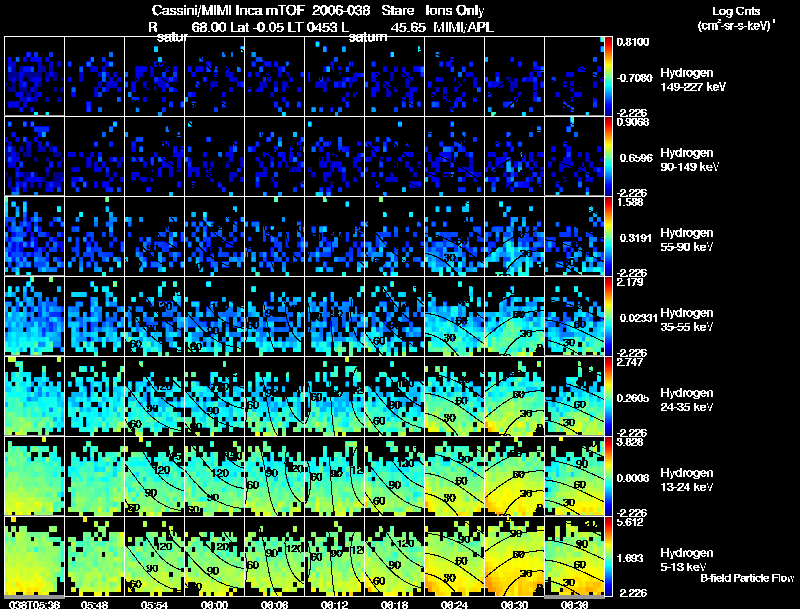
Task: Click the '05:48' time label
Action: pos(94,604)
